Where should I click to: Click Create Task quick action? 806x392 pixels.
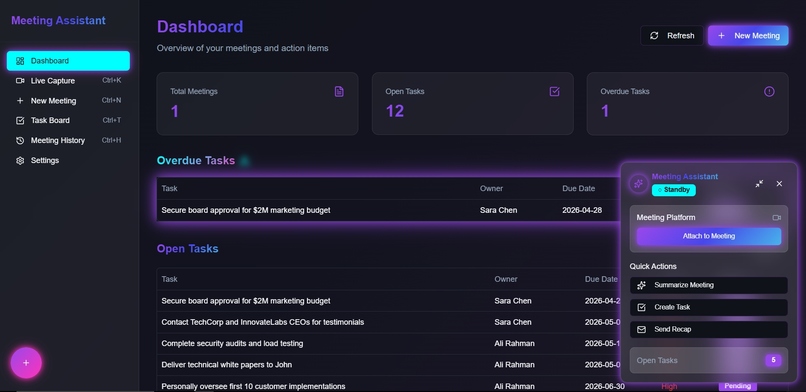tap(709, 307)
